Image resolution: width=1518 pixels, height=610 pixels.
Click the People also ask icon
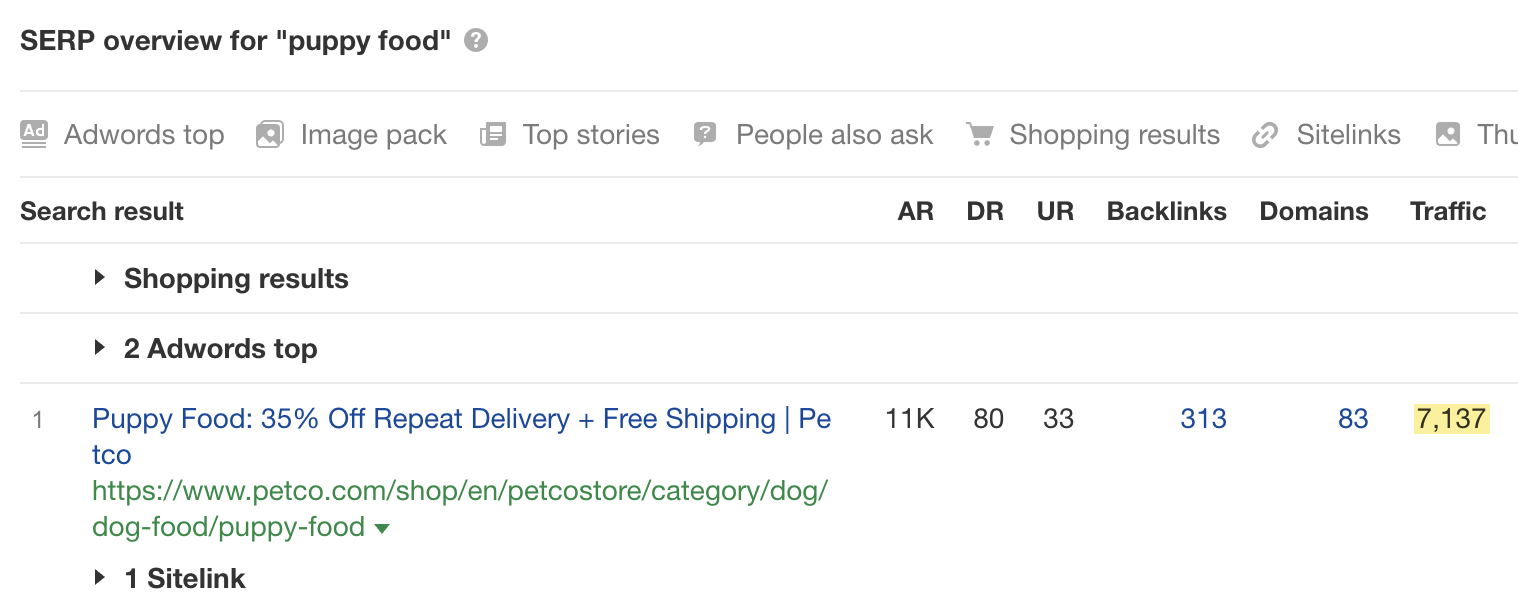point(706,134)
